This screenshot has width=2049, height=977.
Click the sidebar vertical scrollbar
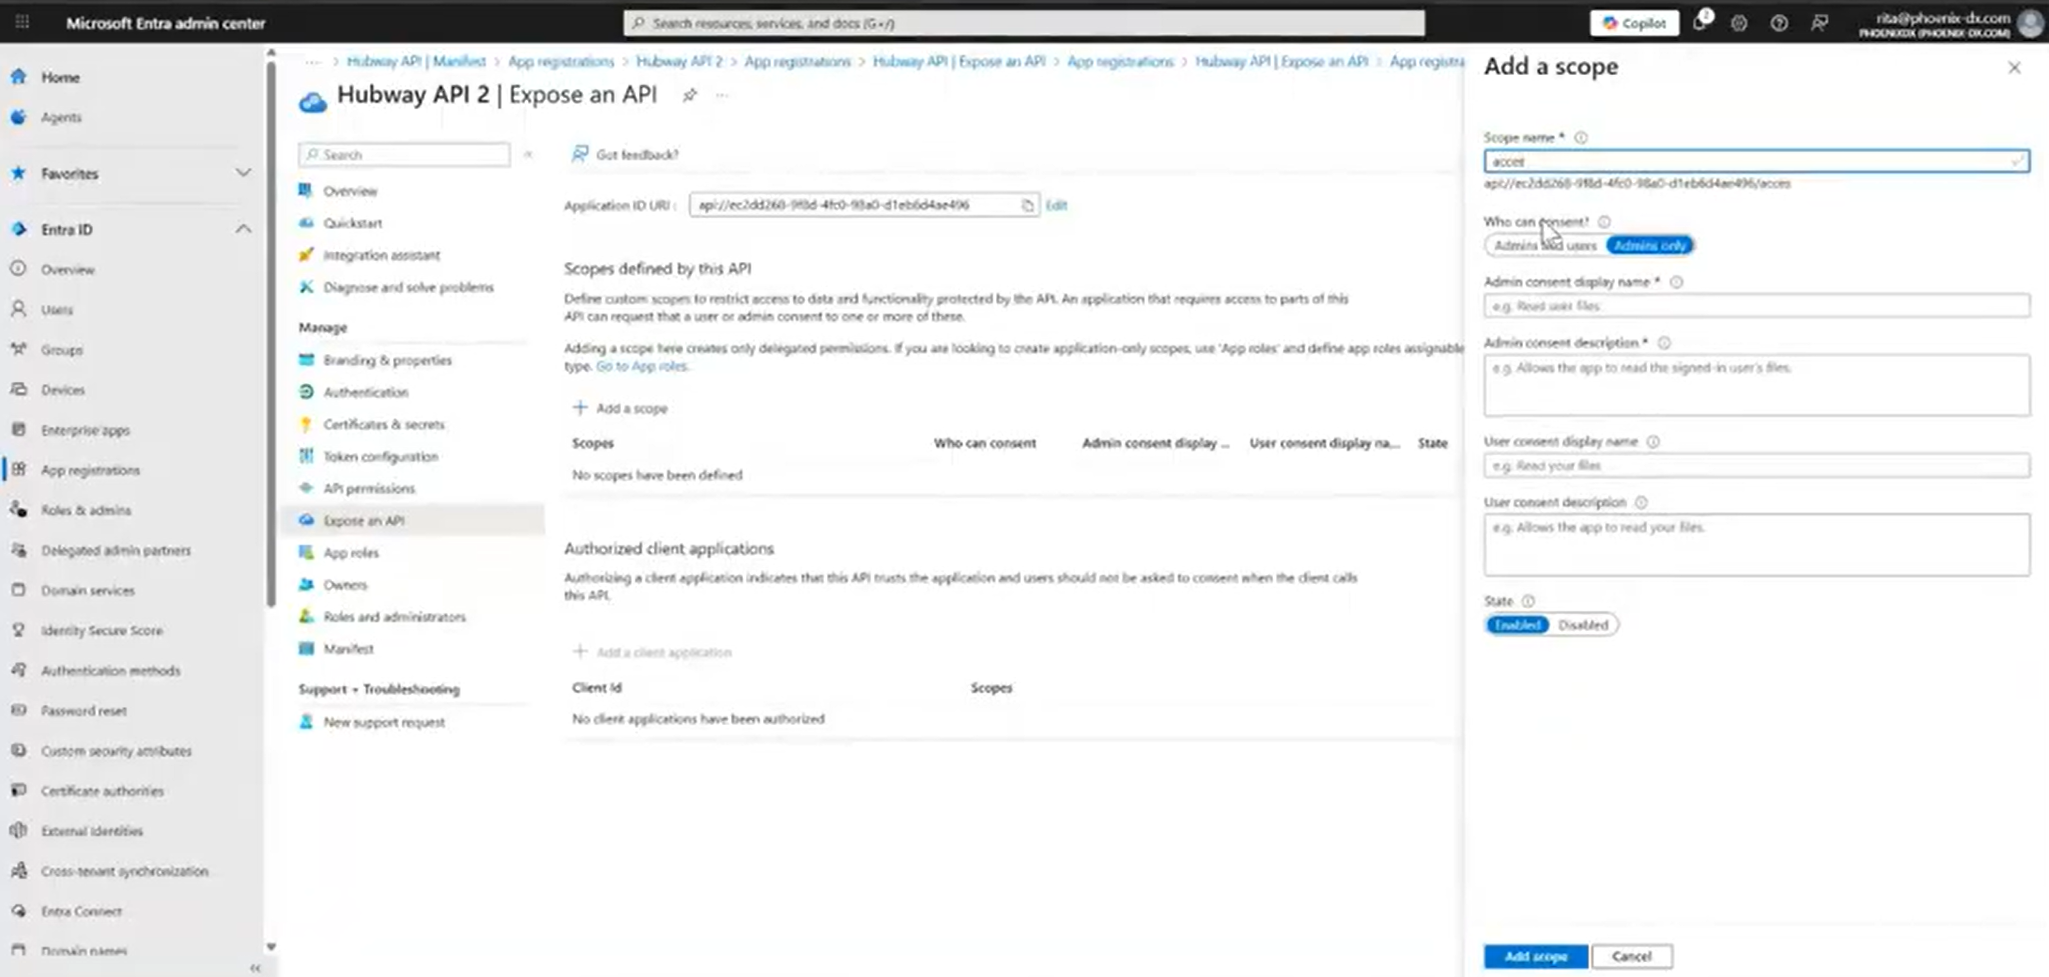pyautogui.click(x=271, y=330)
